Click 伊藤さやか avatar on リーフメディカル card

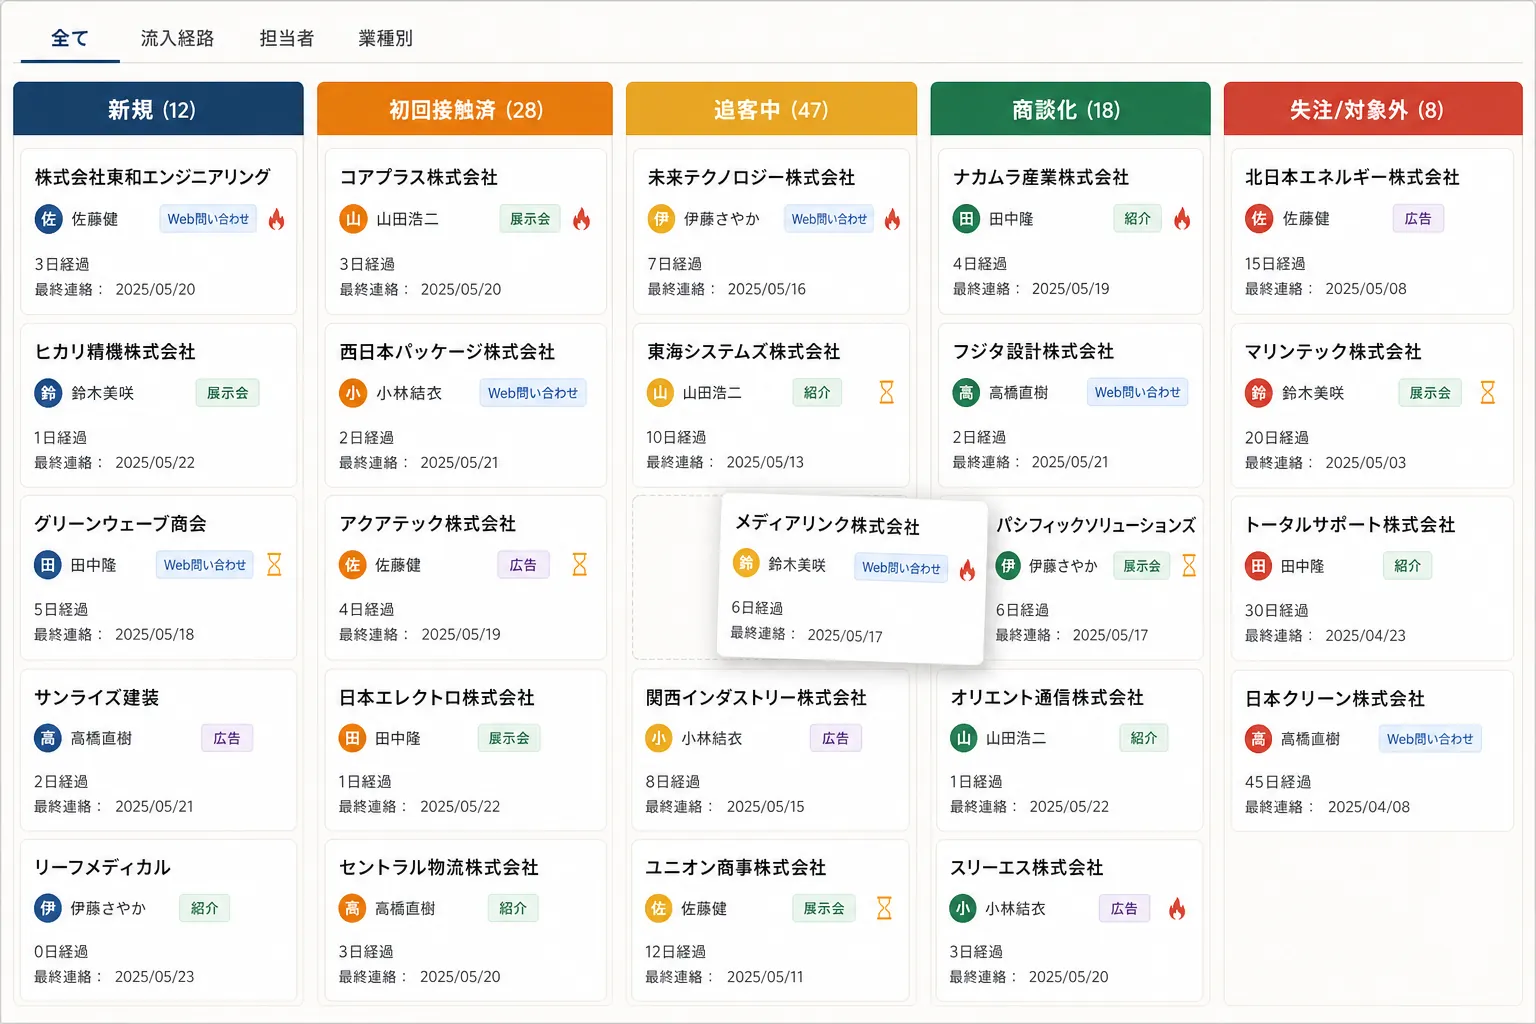pyautogui.click(x=47, y=908)
